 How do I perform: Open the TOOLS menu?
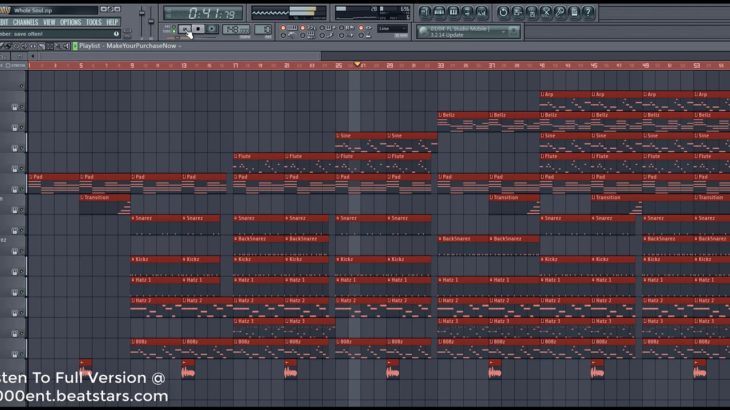(94, 22)
